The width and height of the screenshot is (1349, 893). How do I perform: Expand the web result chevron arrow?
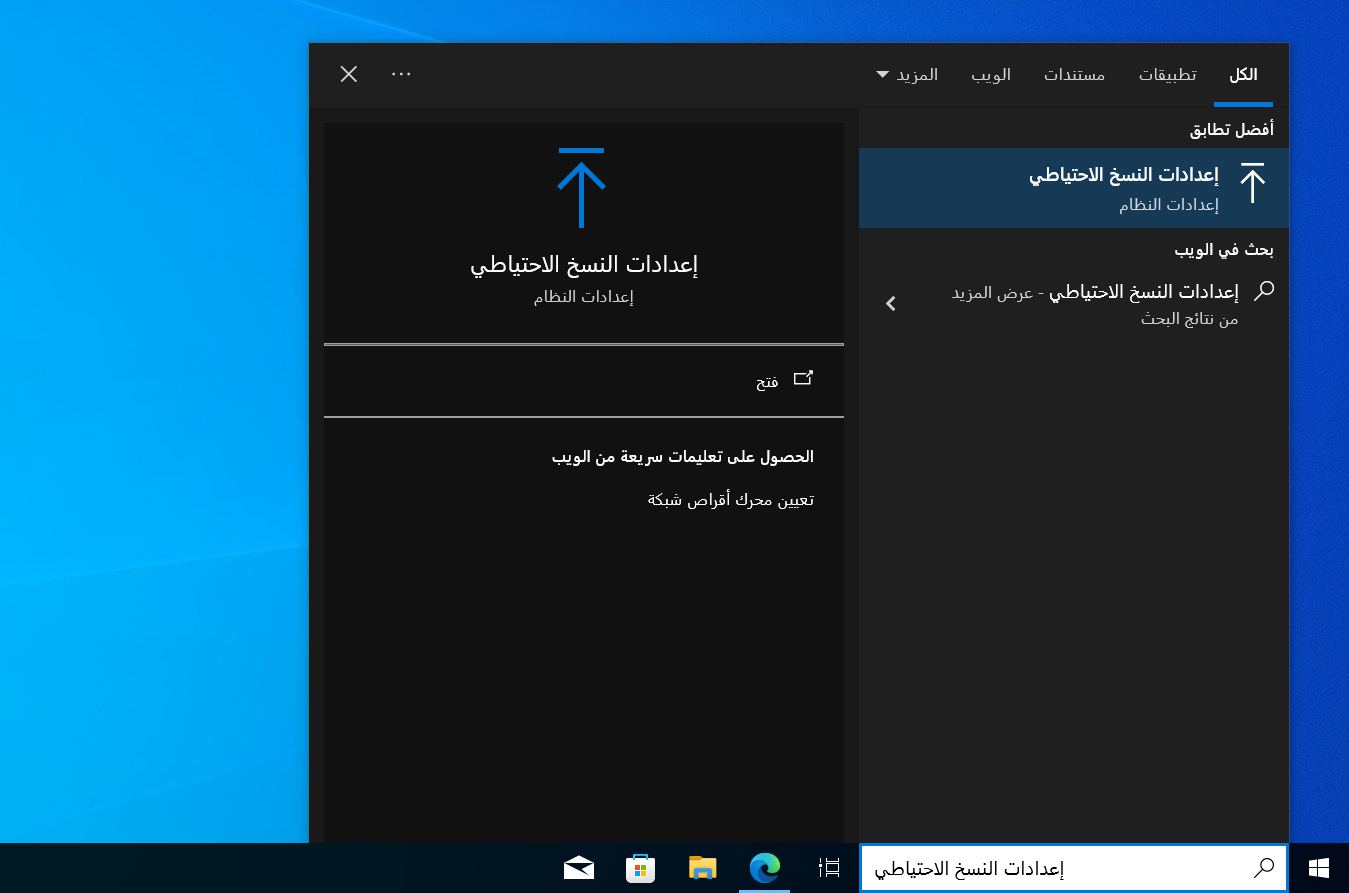[x=890, y=303]
